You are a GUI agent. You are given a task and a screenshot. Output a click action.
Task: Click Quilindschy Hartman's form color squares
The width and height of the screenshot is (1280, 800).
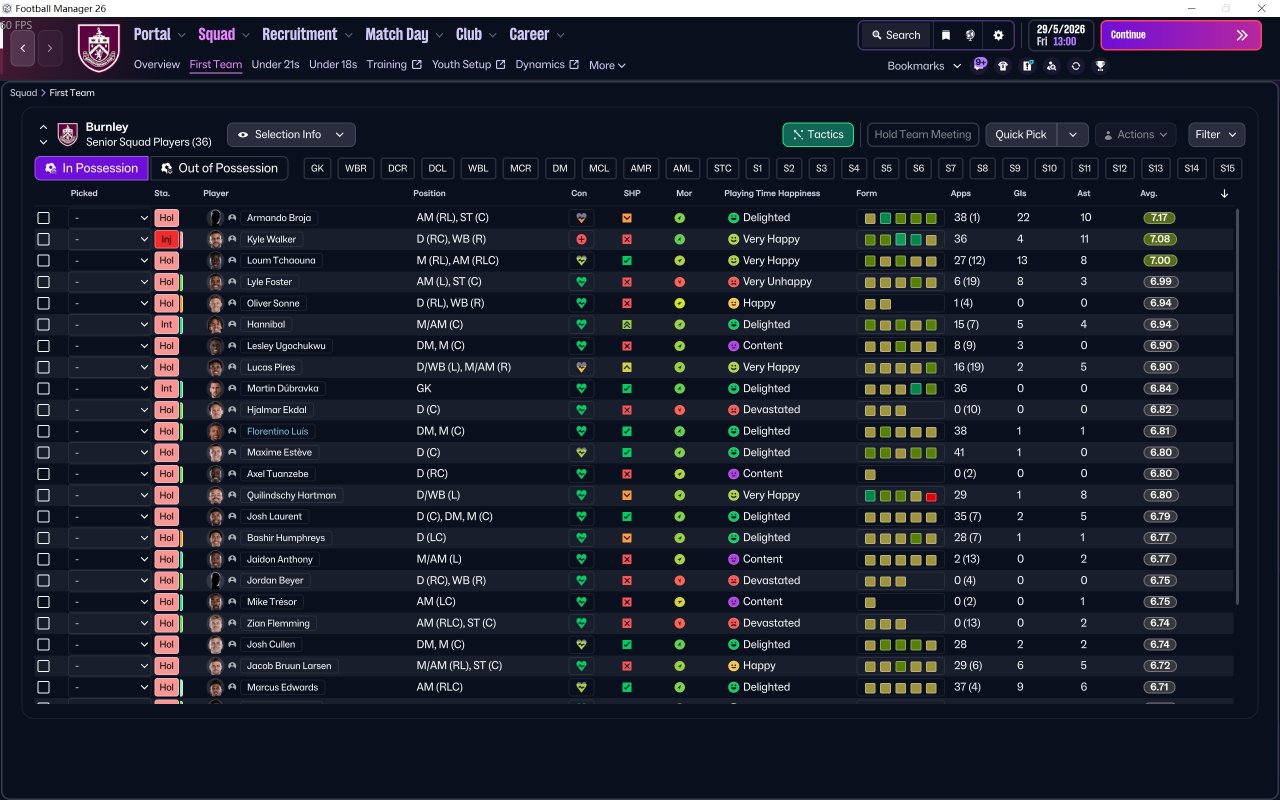click(x=900, y=495)
